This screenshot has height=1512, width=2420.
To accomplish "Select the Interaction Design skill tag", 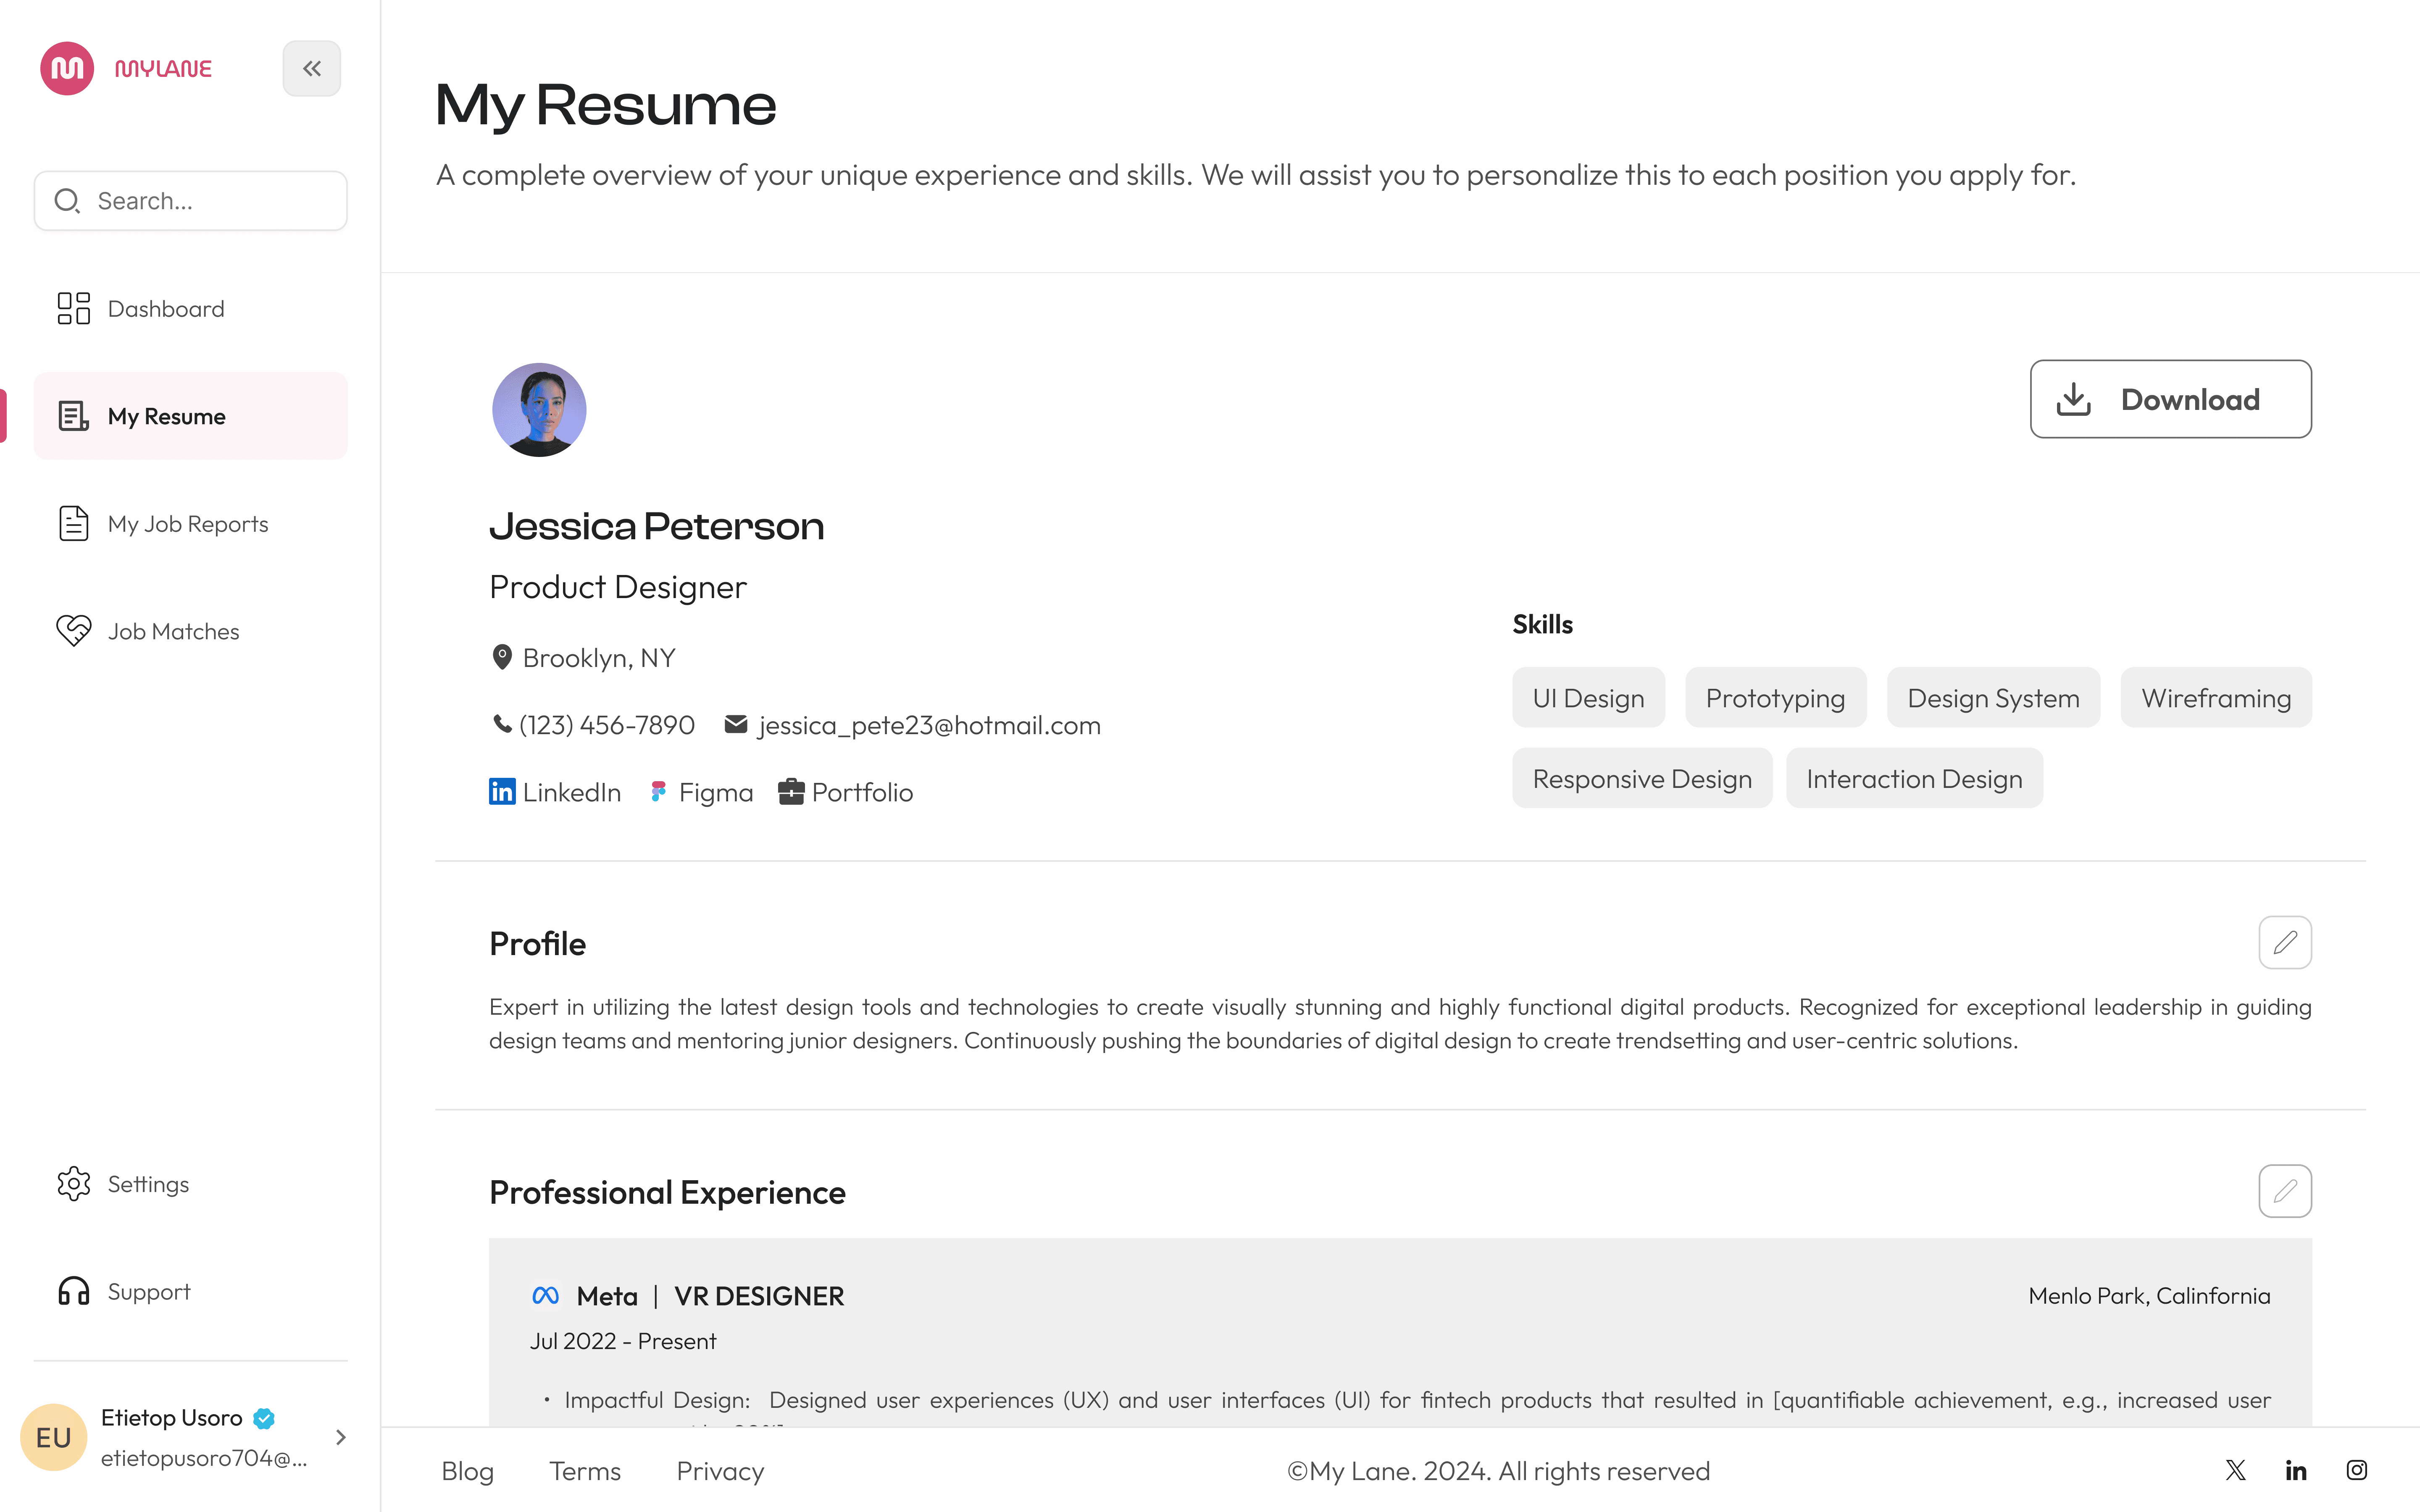I will [1914, 778].
